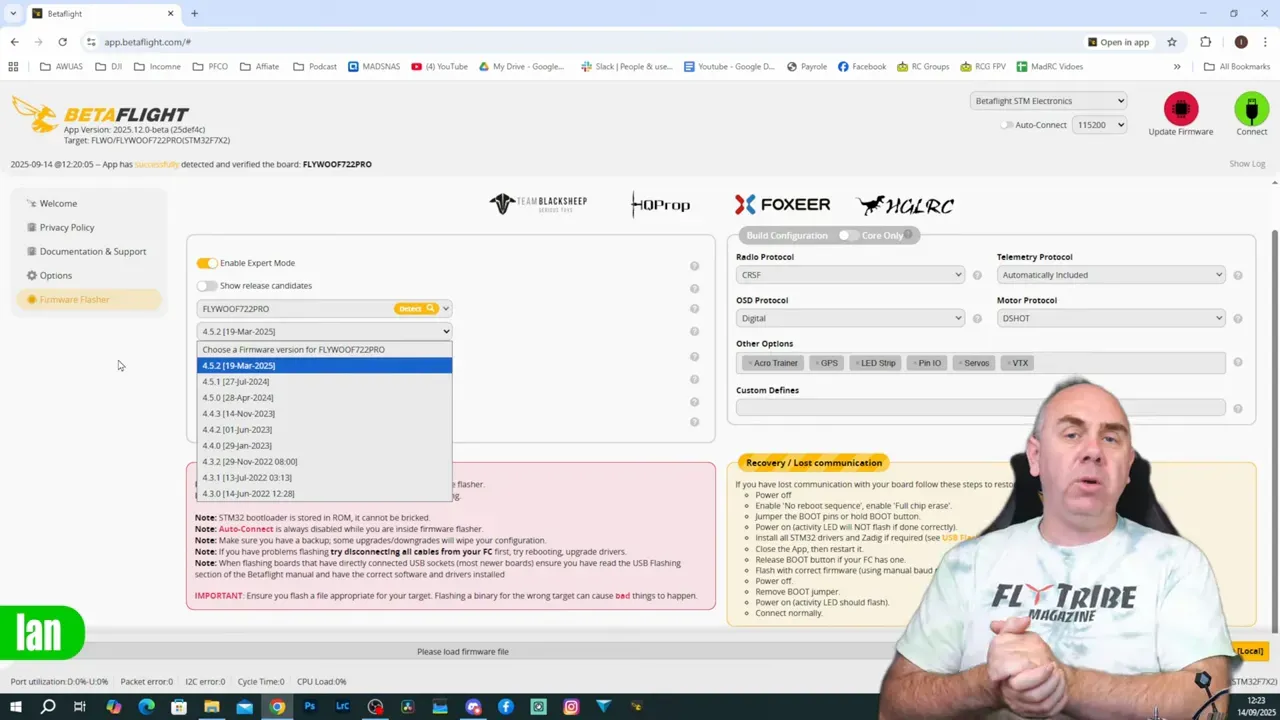Click help icon beside Motor Protocol

(x=1238, y=319)
